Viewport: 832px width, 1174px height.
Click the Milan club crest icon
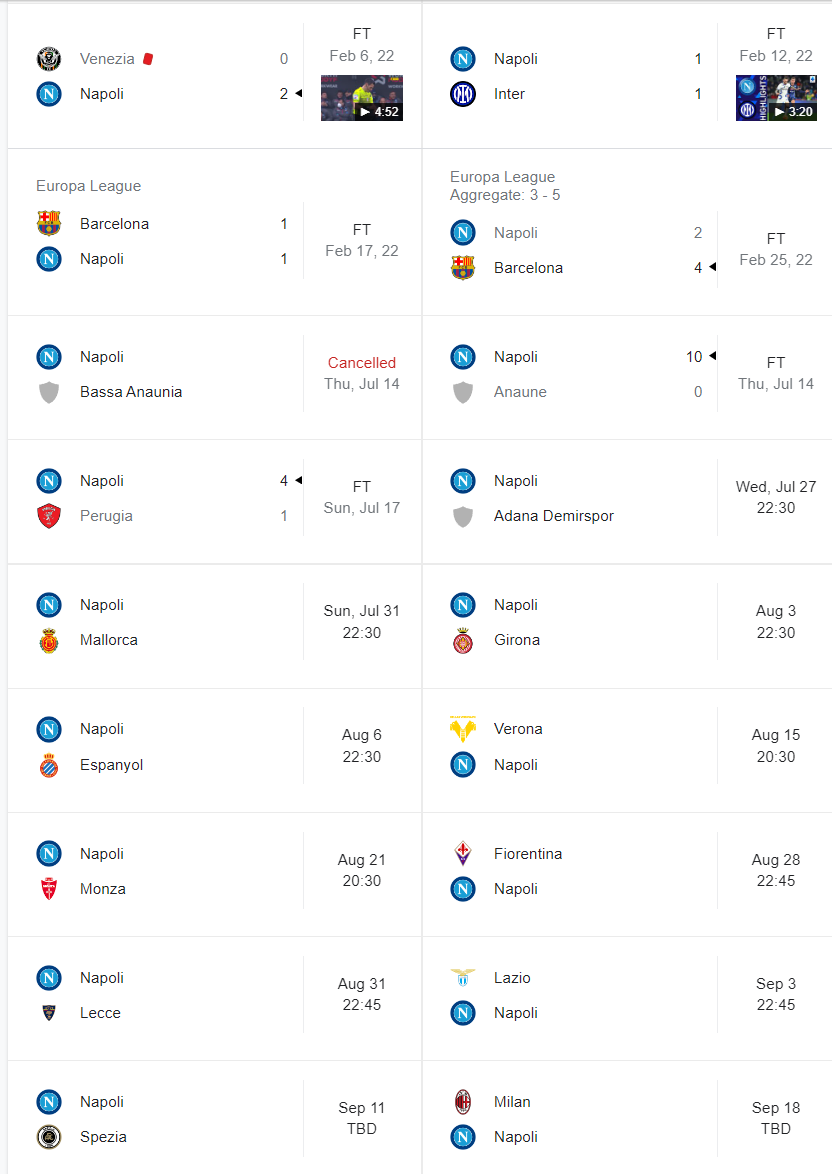coord(463,1101)
